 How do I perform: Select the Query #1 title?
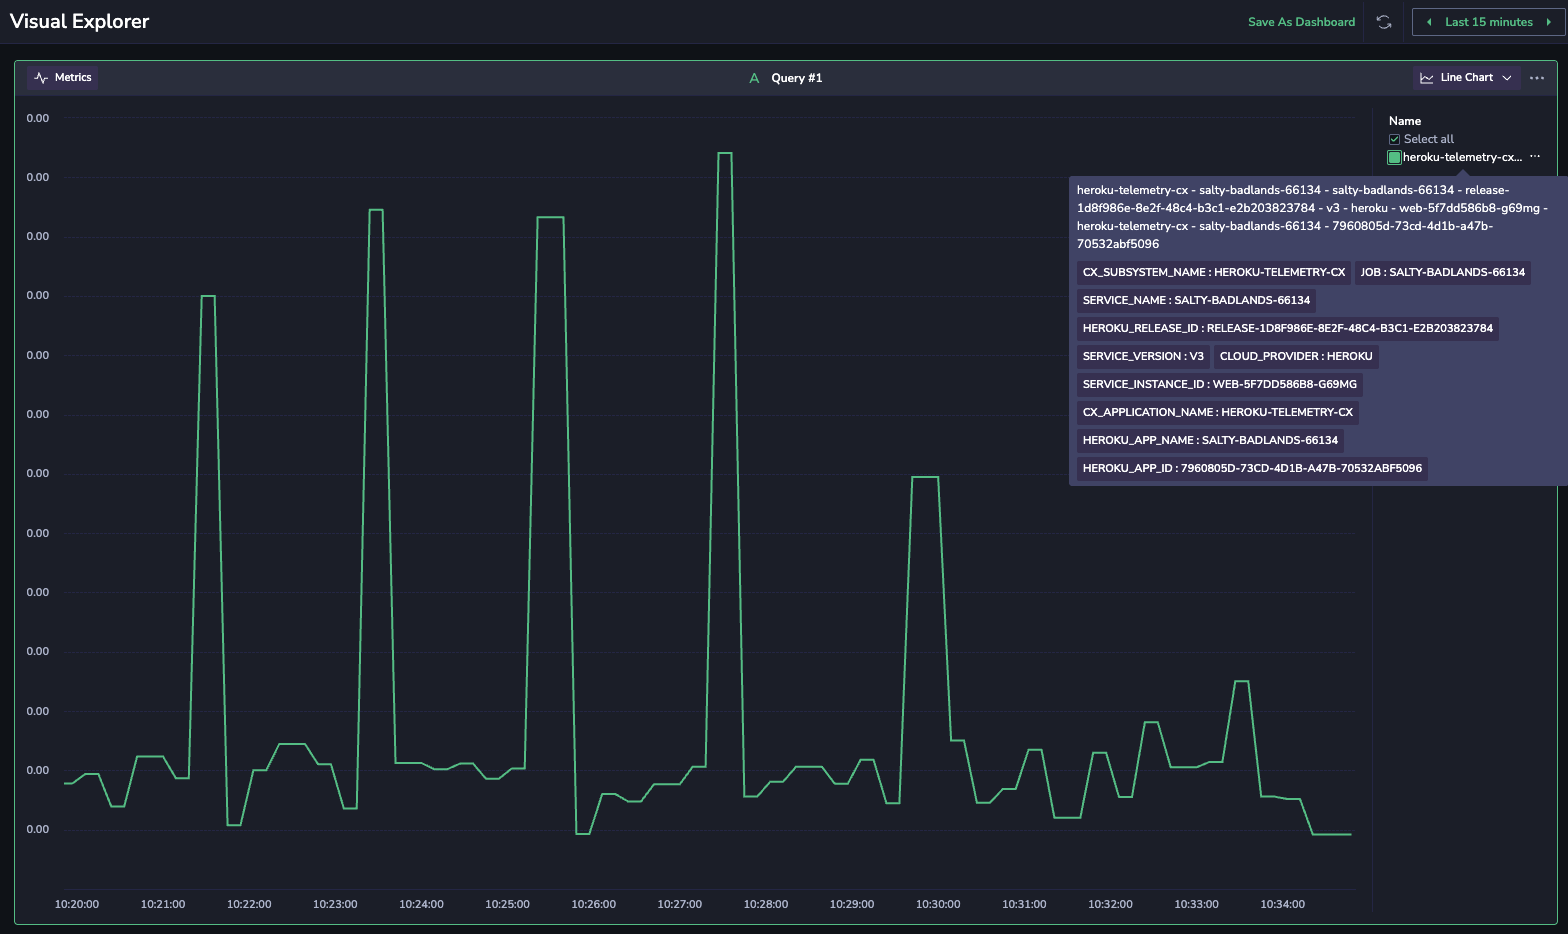pyautogui.click(x=796, y=78)
